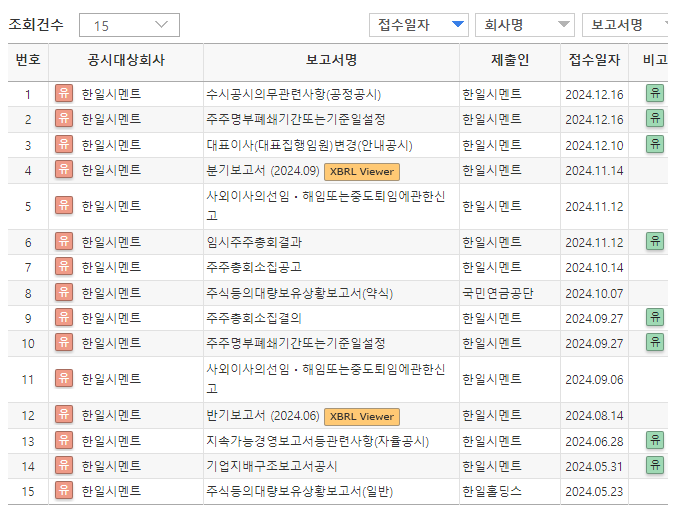This screenshot has height=514, width=684.
Task: Click the red 유 icon in row 11
Action: tap(64, 379)
